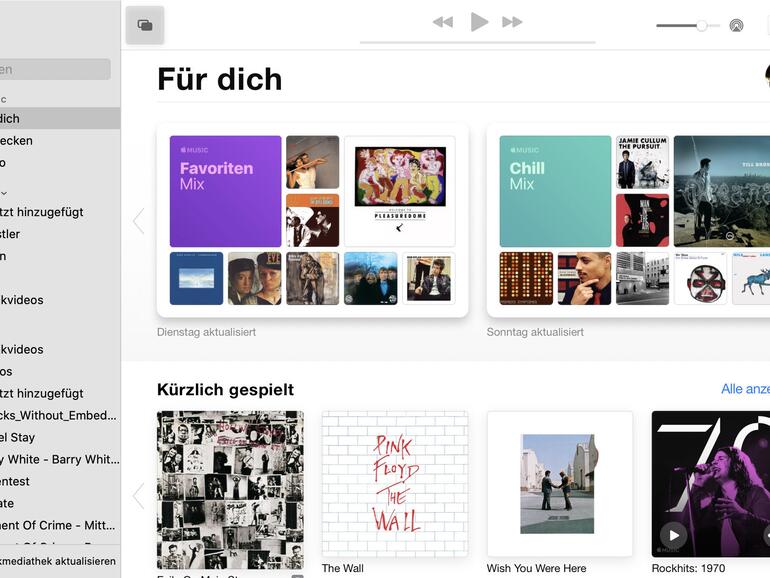Click The Wall album title
770x578 pixels.
tap(343, 568)
